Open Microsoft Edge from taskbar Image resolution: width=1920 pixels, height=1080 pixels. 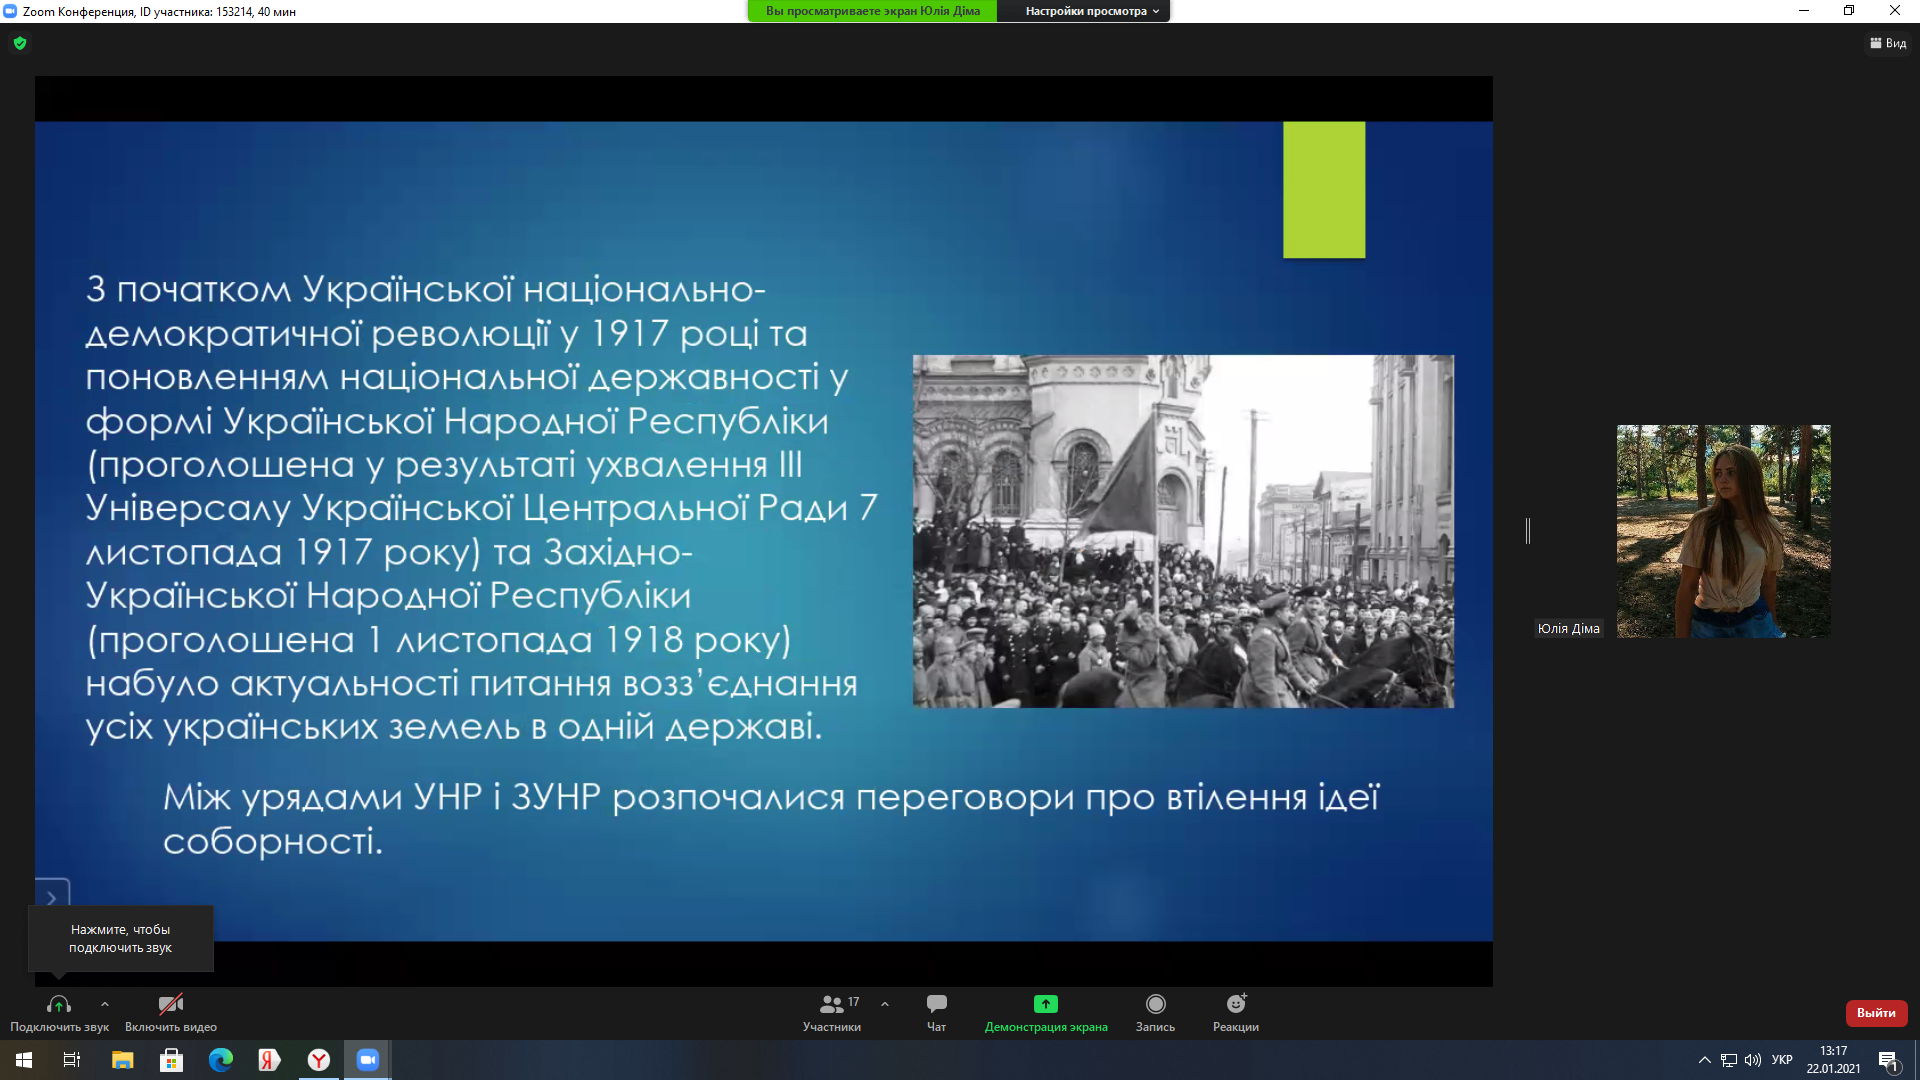[x=220, y=1060]
